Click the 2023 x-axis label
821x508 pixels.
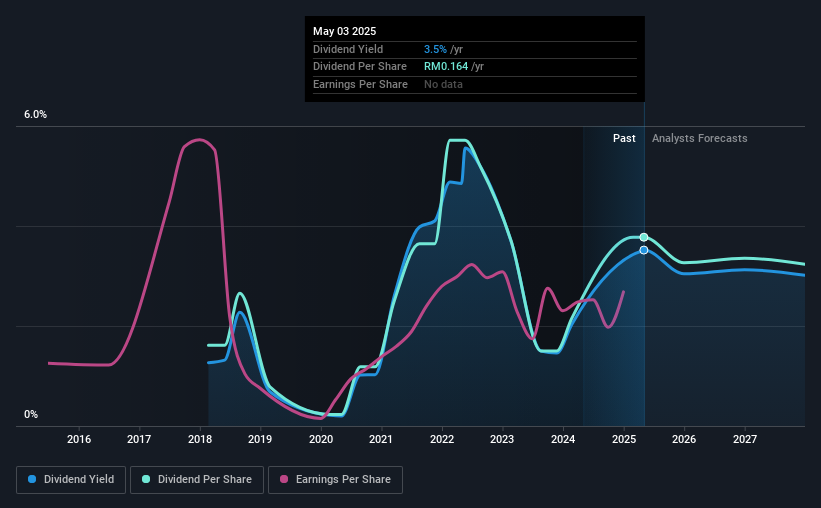[502, 439]
